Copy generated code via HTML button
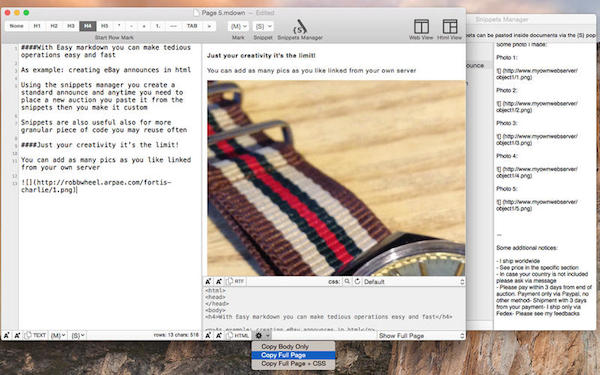 click(238, 336)
